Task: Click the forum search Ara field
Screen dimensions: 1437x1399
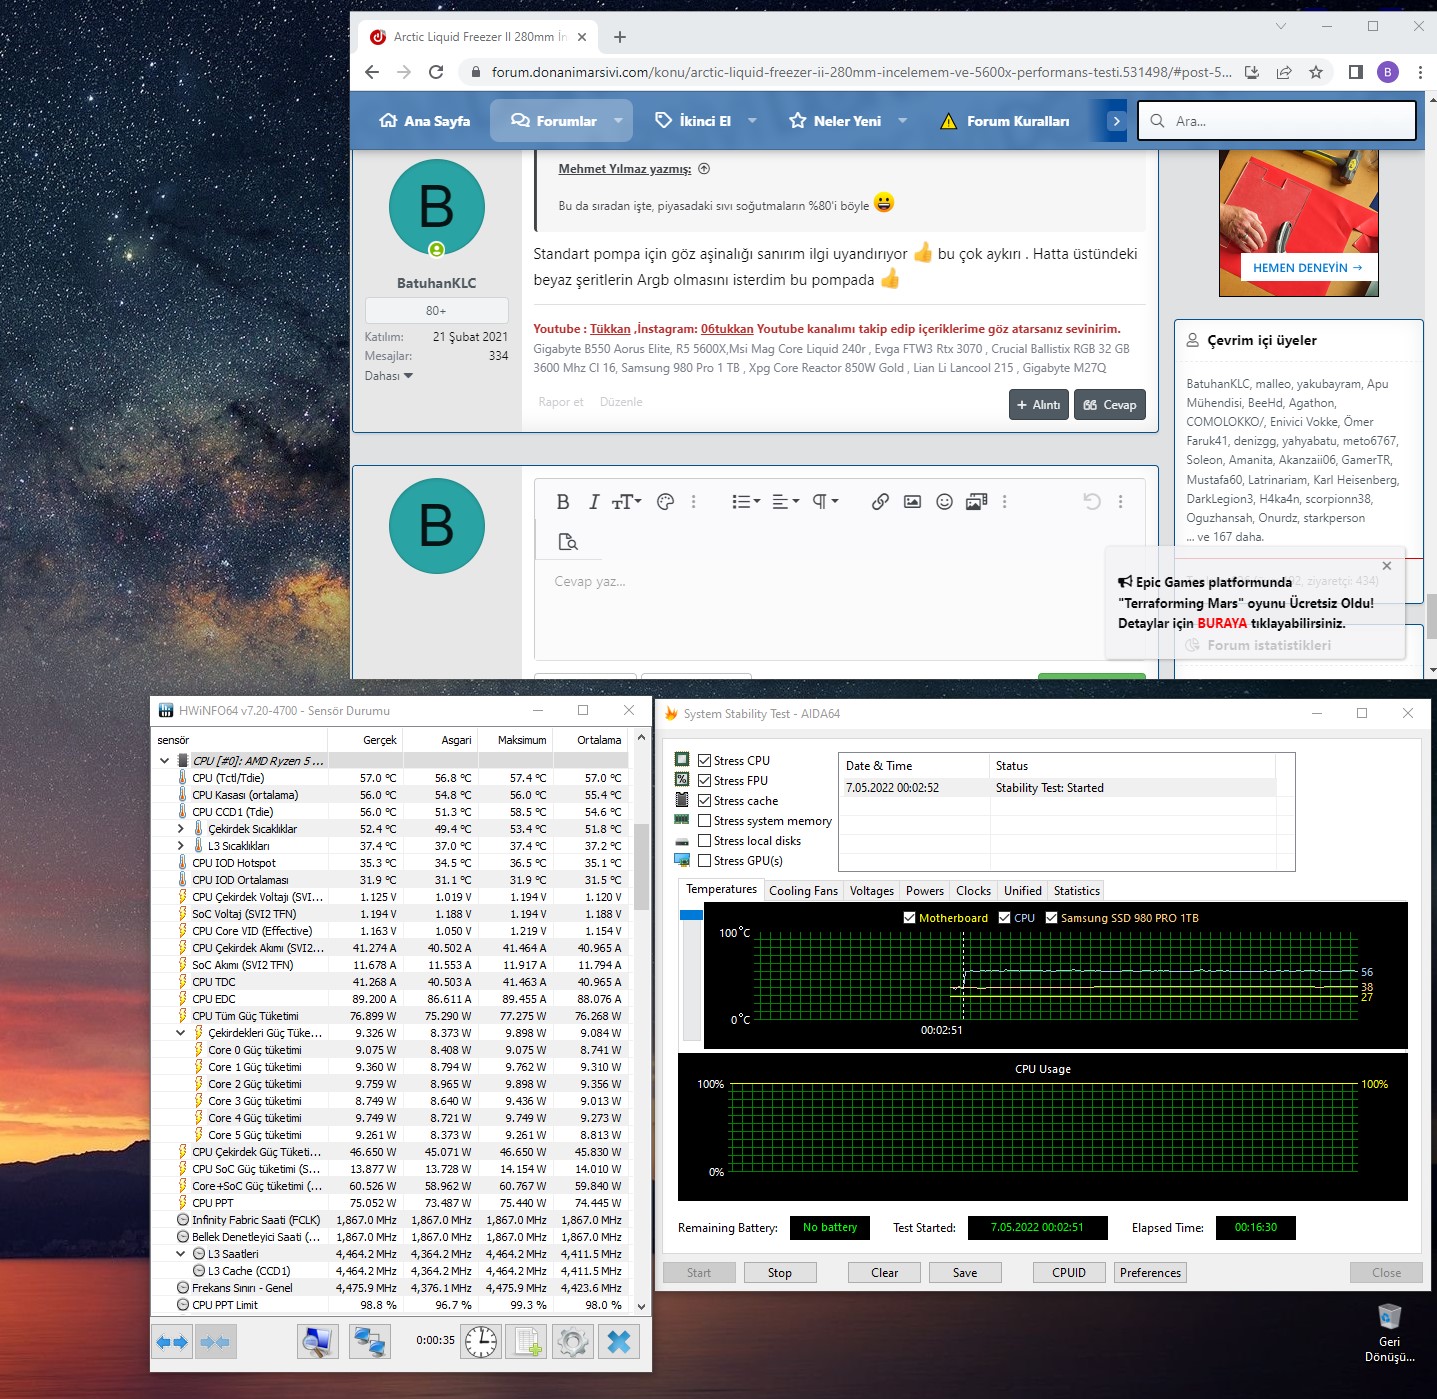Action: tap(1278, 121)
